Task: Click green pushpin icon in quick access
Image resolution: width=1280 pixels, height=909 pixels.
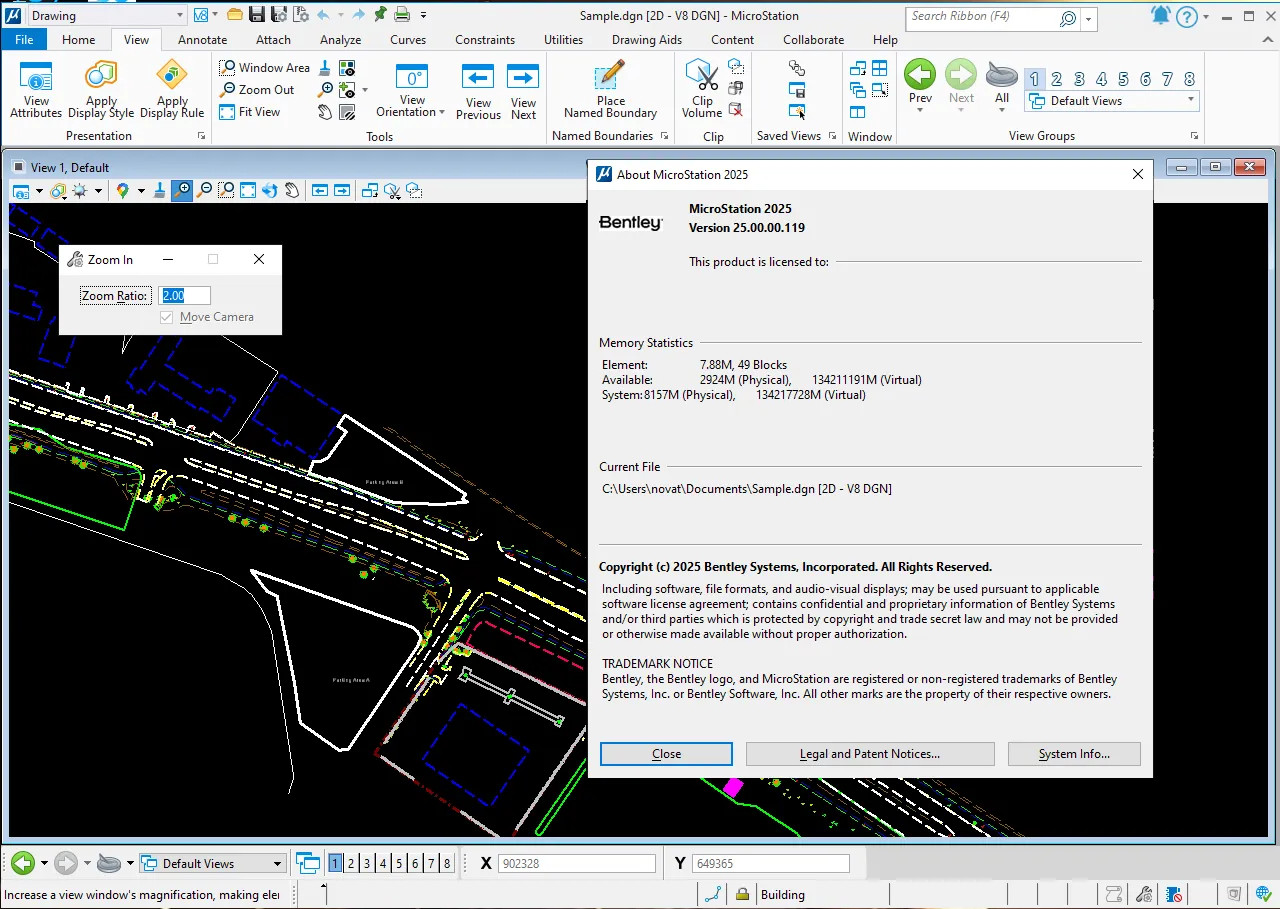Action: [x=380, y=15]
